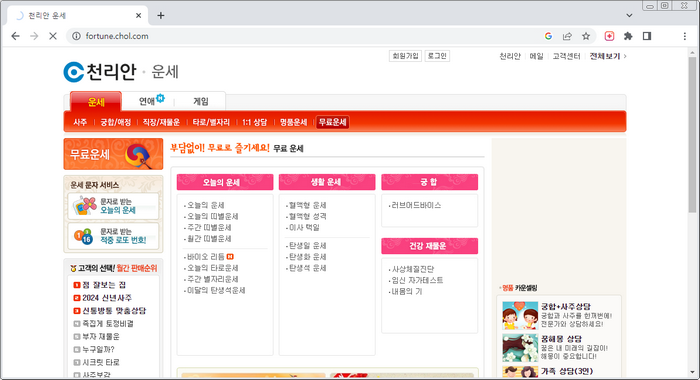The width and height of the screenshot is (700, 380).
Task: Open a new tab with the plus button
Action: (x=161, y=16)
